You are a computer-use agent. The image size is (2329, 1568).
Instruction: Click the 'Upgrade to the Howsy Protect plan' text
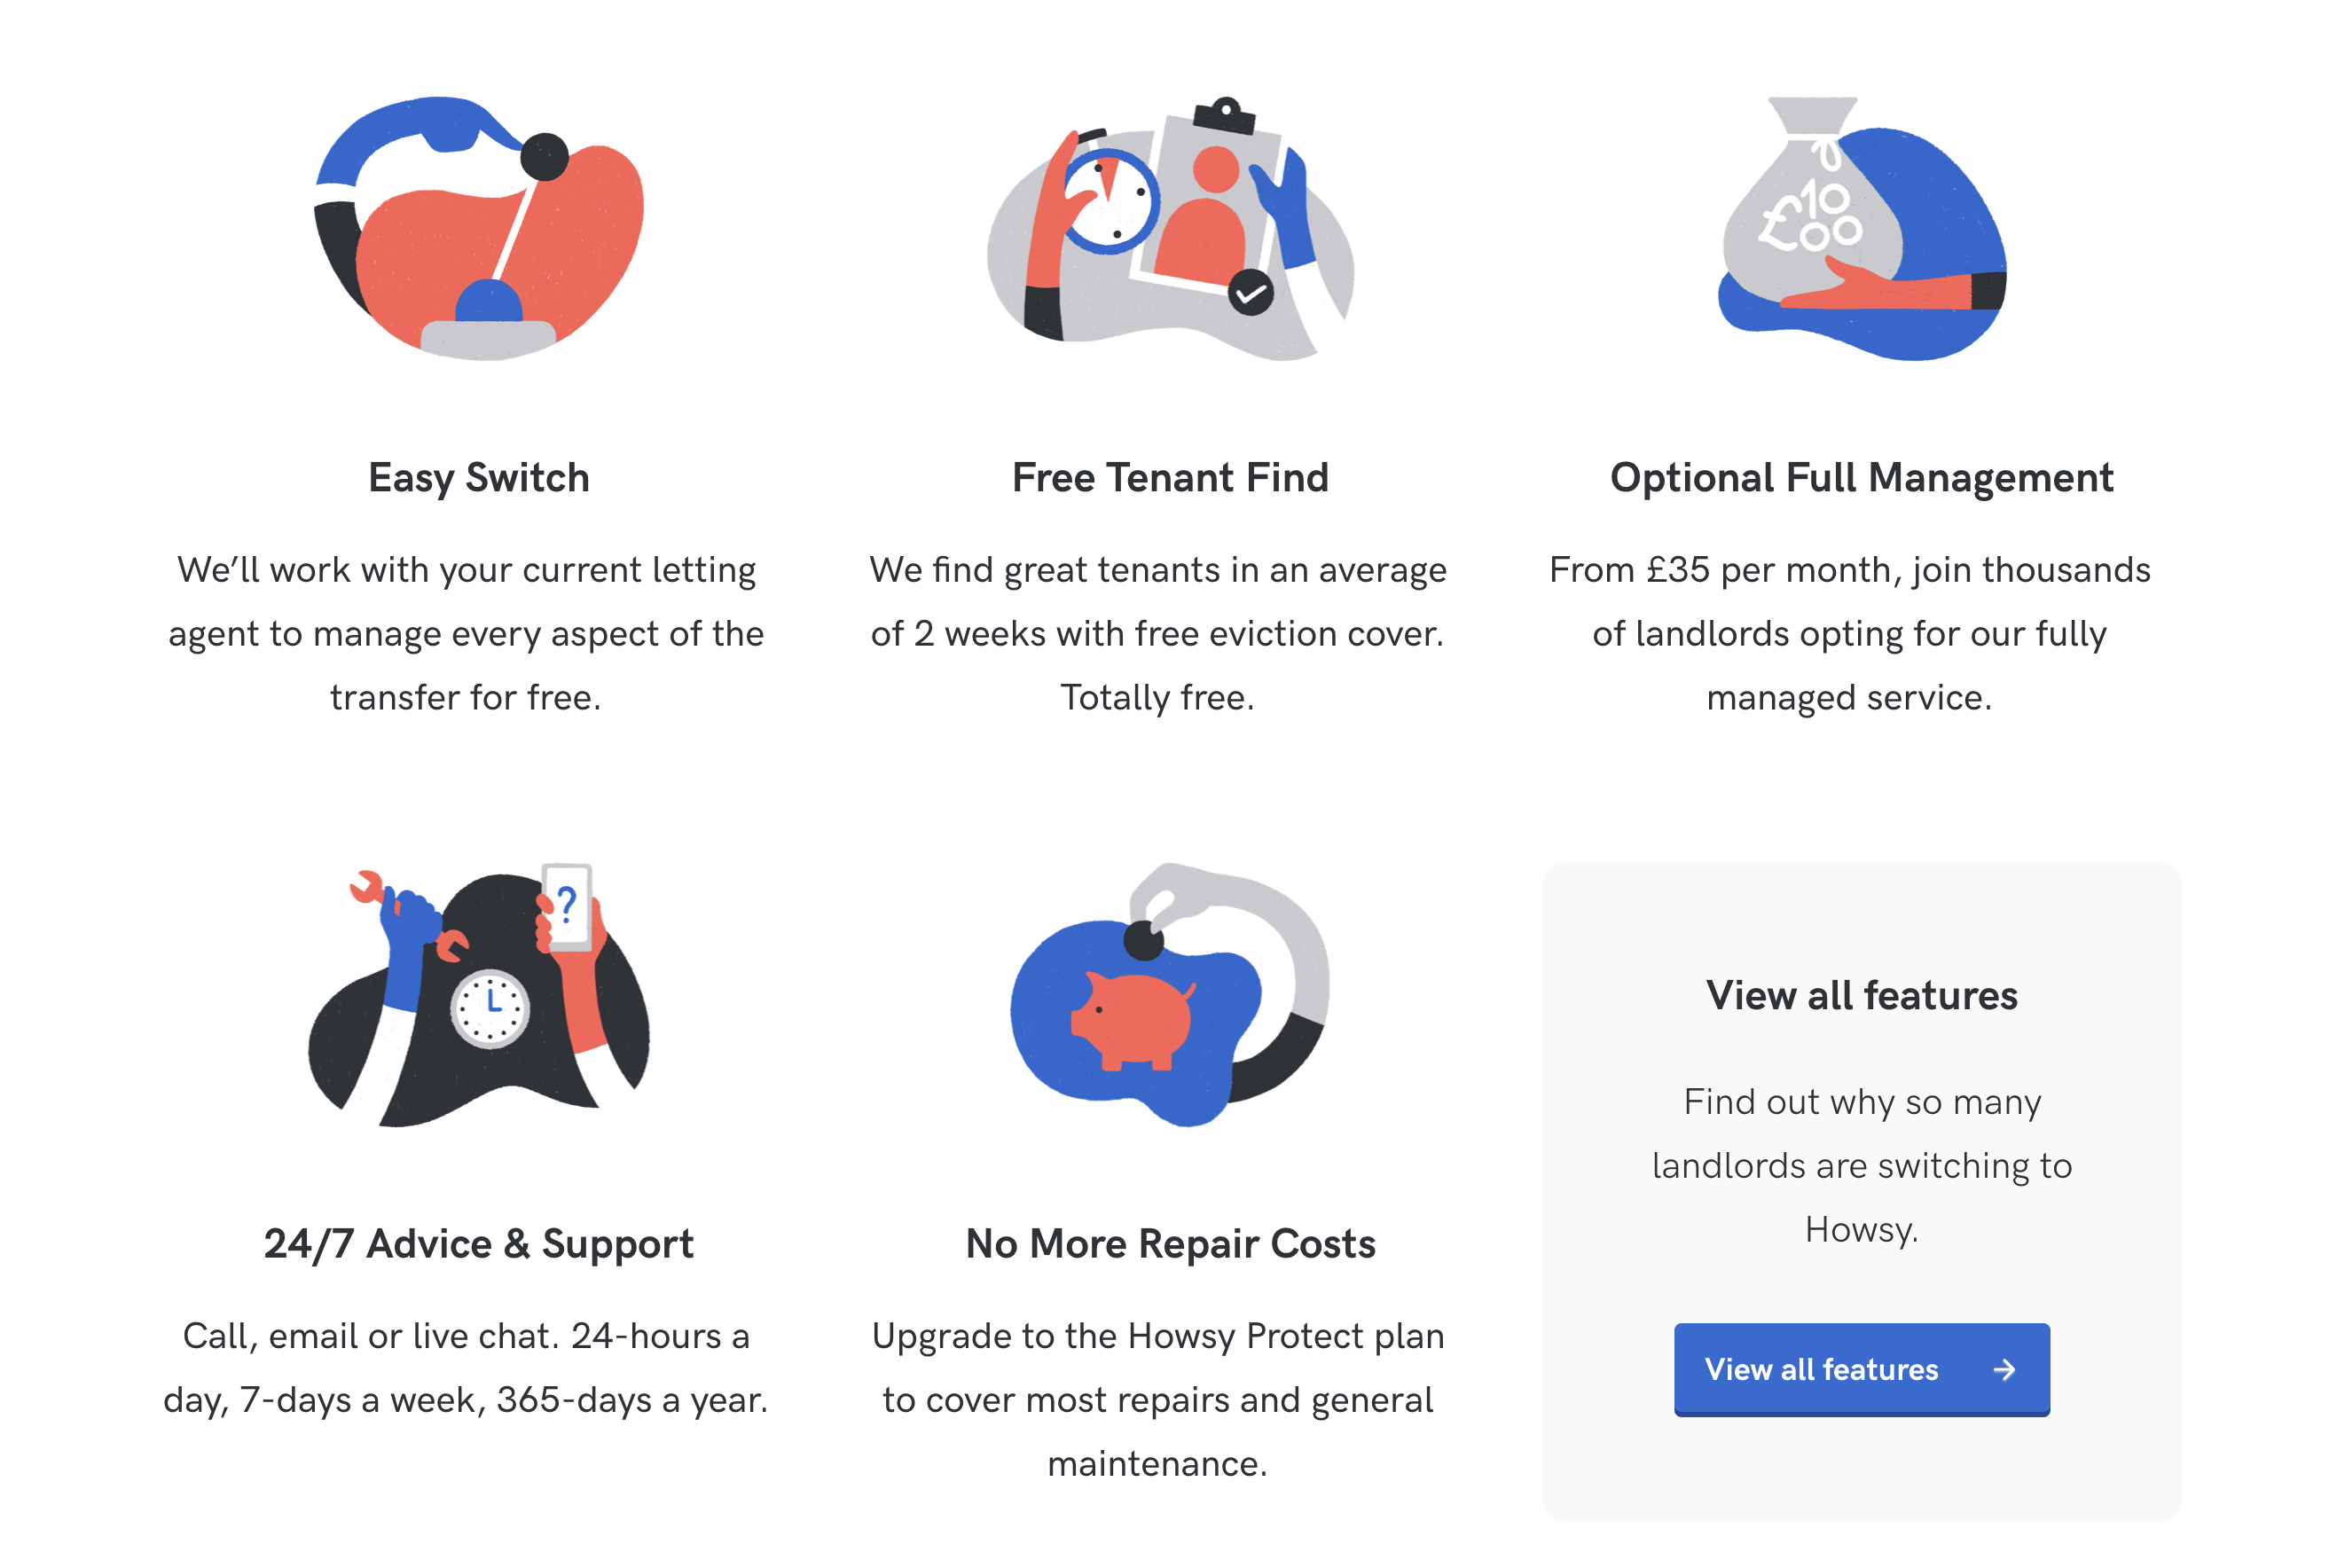(1158, 1399)
